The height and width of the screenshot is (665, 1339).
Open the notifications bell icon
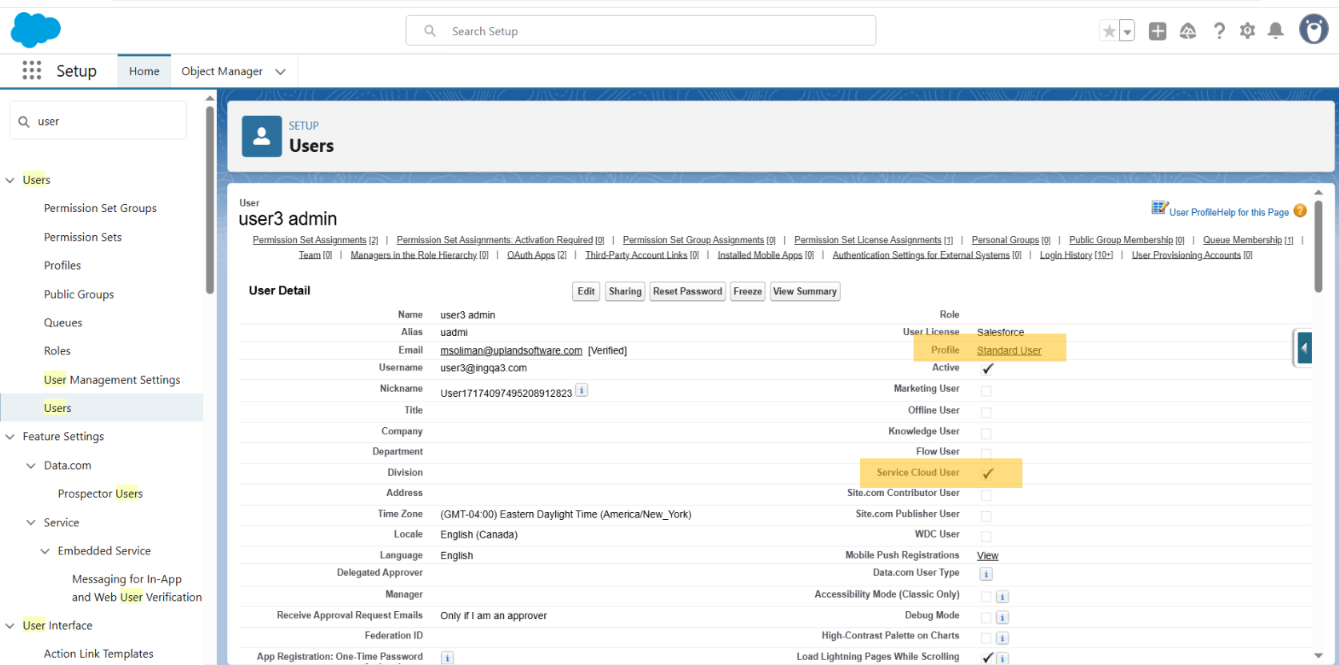click(x=1275, y=31)
